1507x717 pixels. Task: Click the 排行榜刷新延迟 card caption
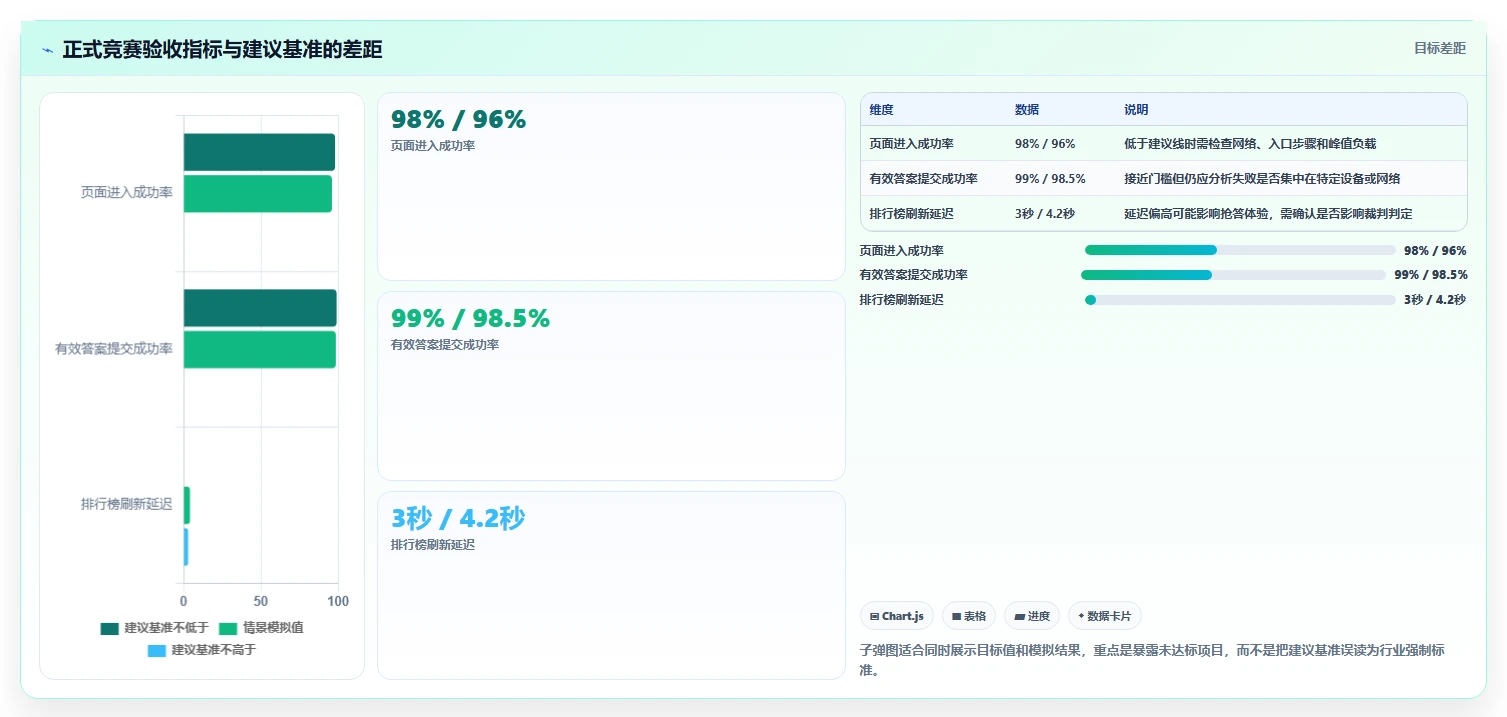(432, 545)
